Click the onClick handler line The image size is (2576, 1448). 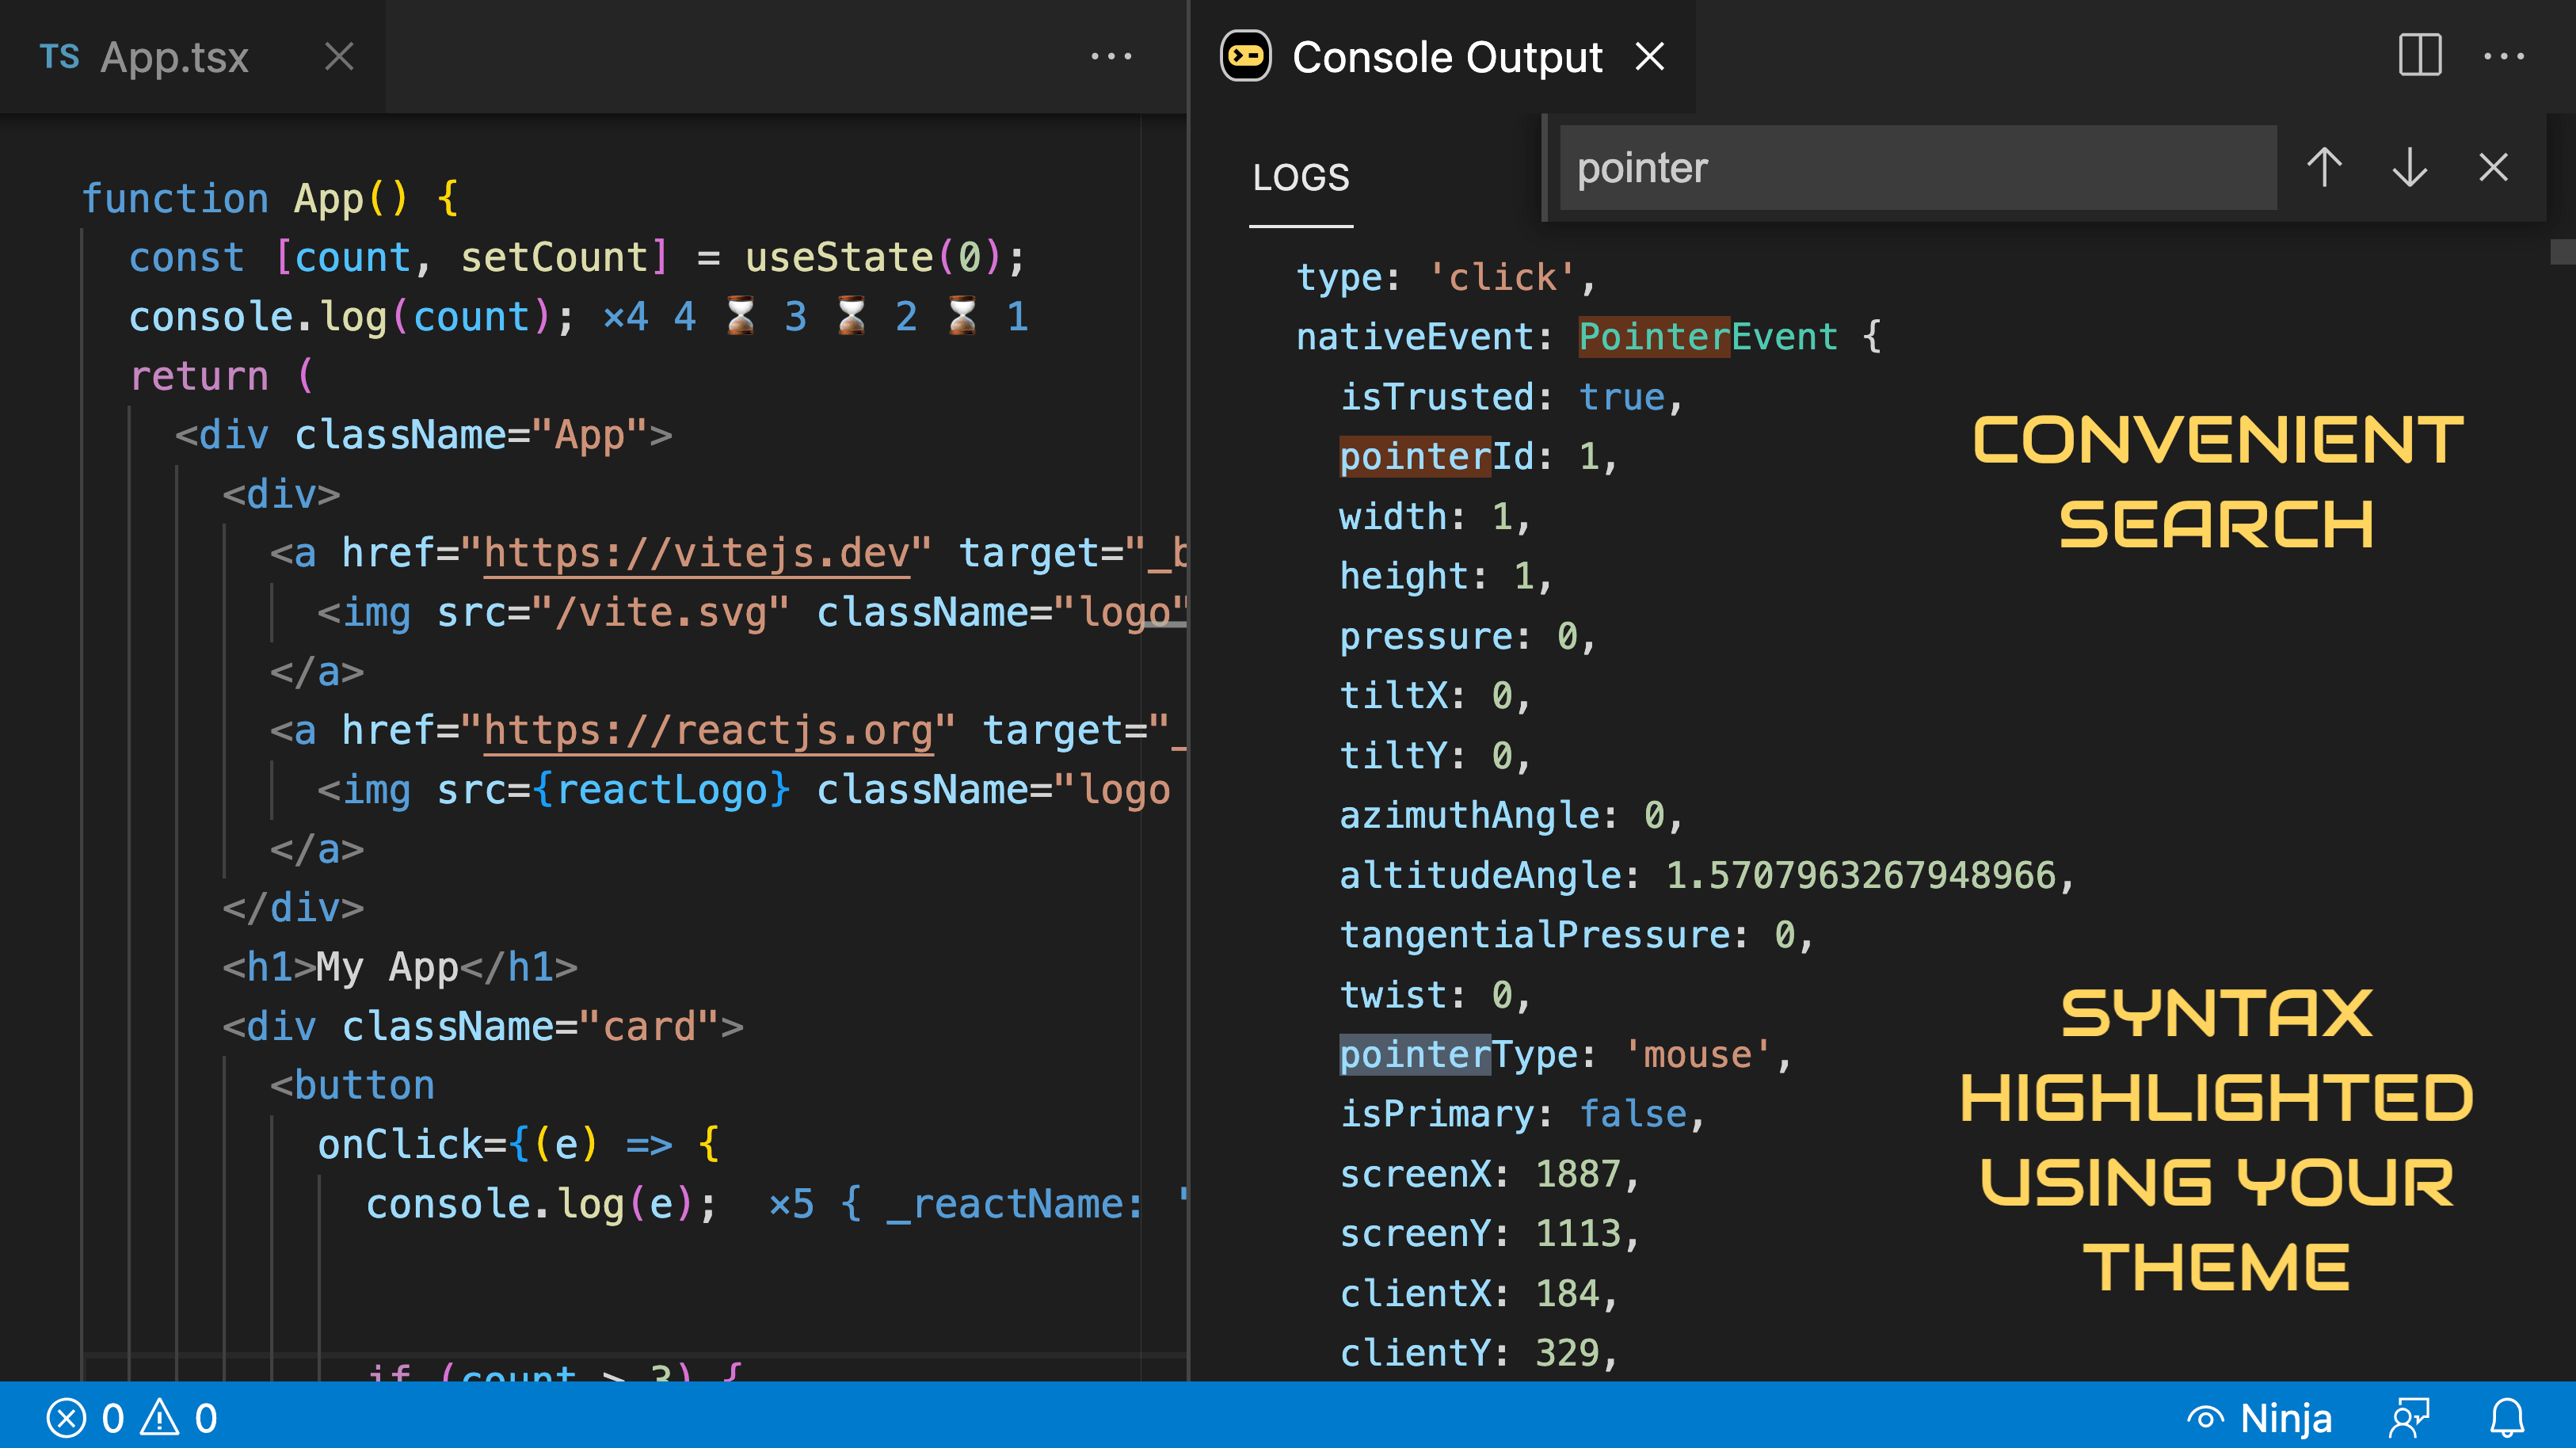[x=518, y=1144]
